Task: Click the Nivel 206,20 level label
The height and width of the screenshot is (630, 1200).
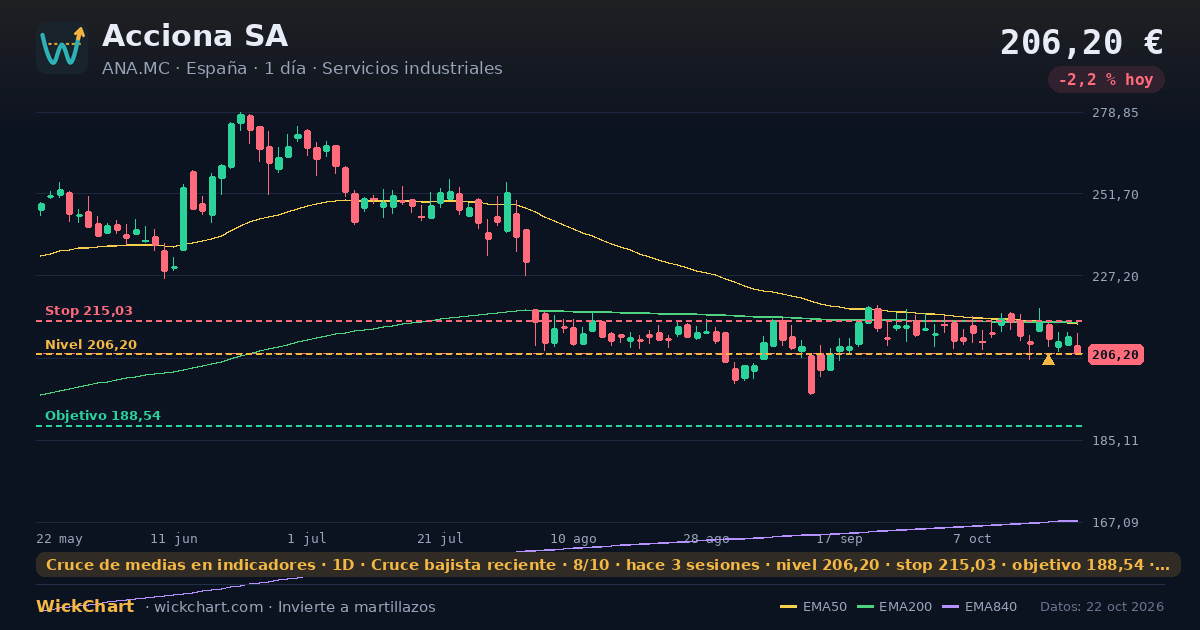Action: pyautogui.click(x=91, y=345)
